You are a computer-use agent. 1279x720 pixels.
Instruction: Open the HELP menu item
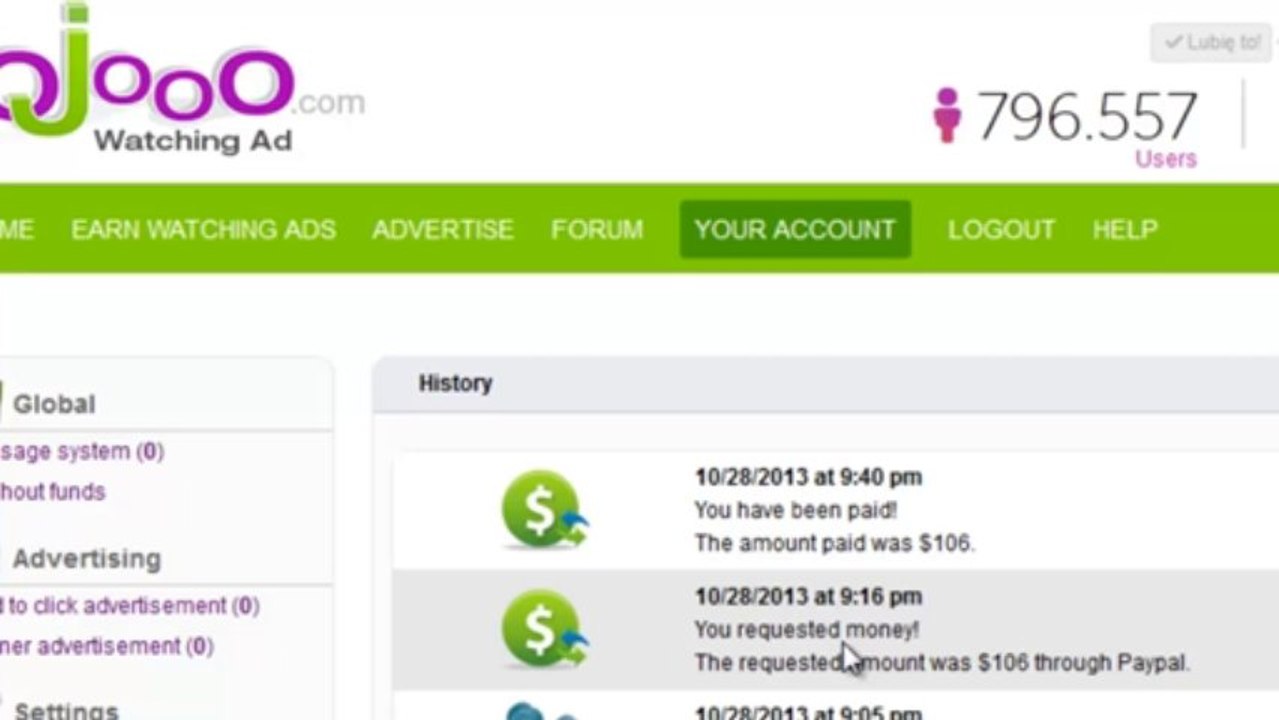pyautogui.click(x=1125, y=229)
